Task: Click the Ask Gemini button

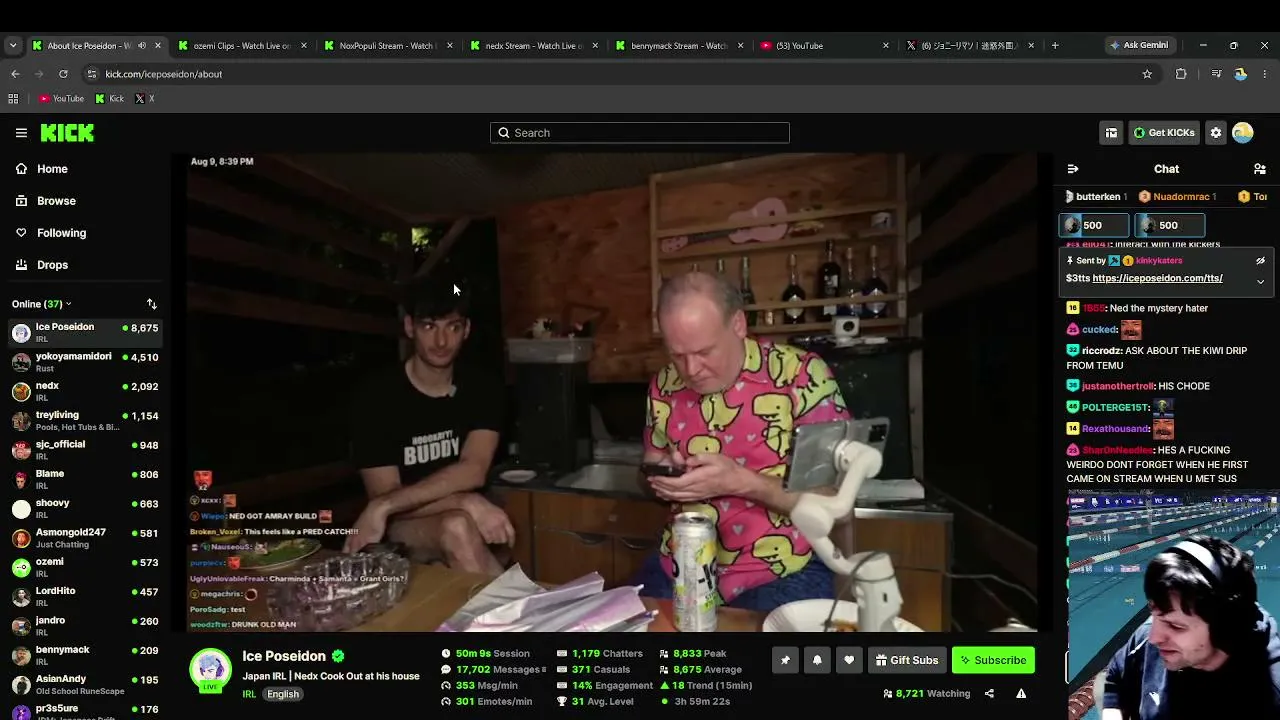Action: [x=1138, y=45]
